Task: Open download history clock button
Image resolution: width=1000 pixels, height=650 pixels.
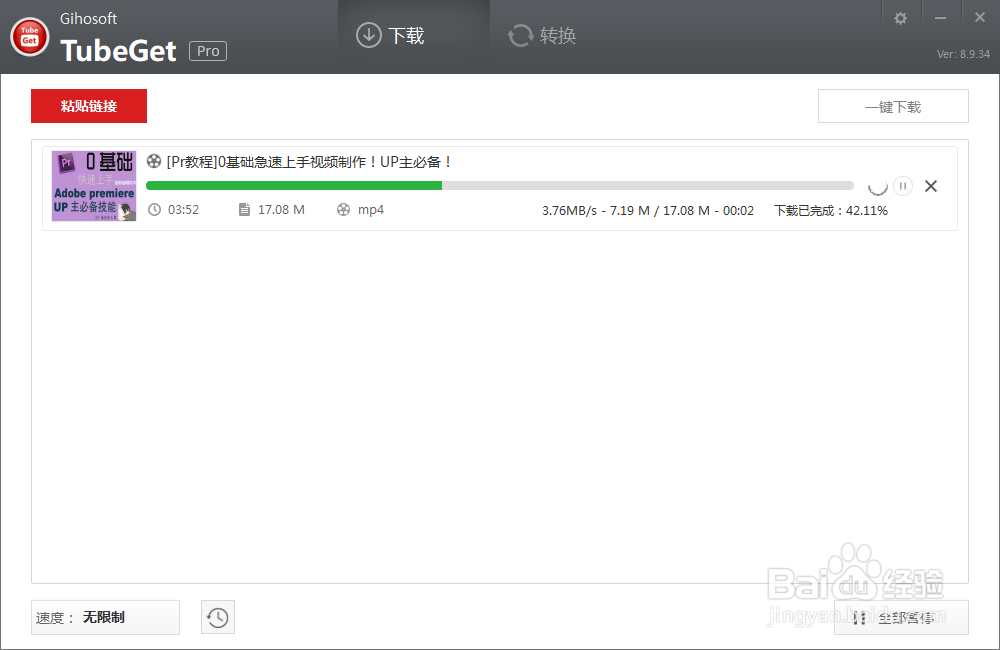Action: pos(217,617)
